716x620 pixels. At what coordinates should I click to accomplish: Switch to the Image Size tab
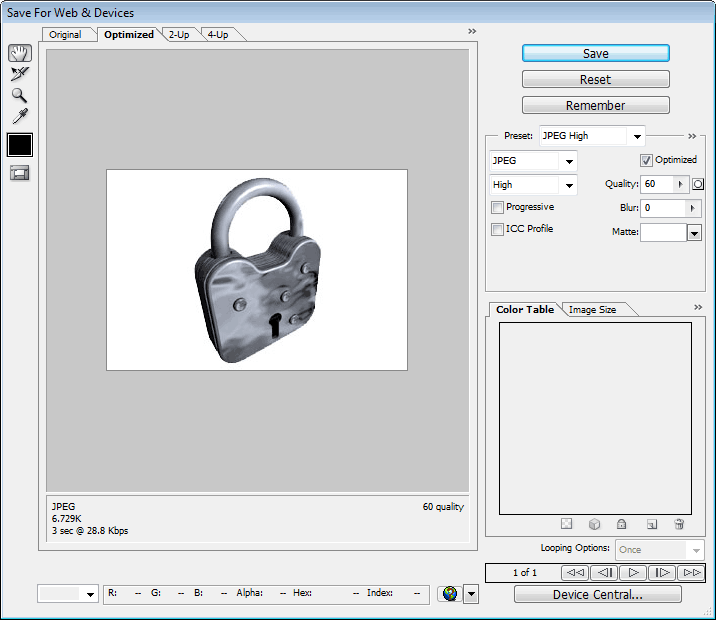point(592,310)
